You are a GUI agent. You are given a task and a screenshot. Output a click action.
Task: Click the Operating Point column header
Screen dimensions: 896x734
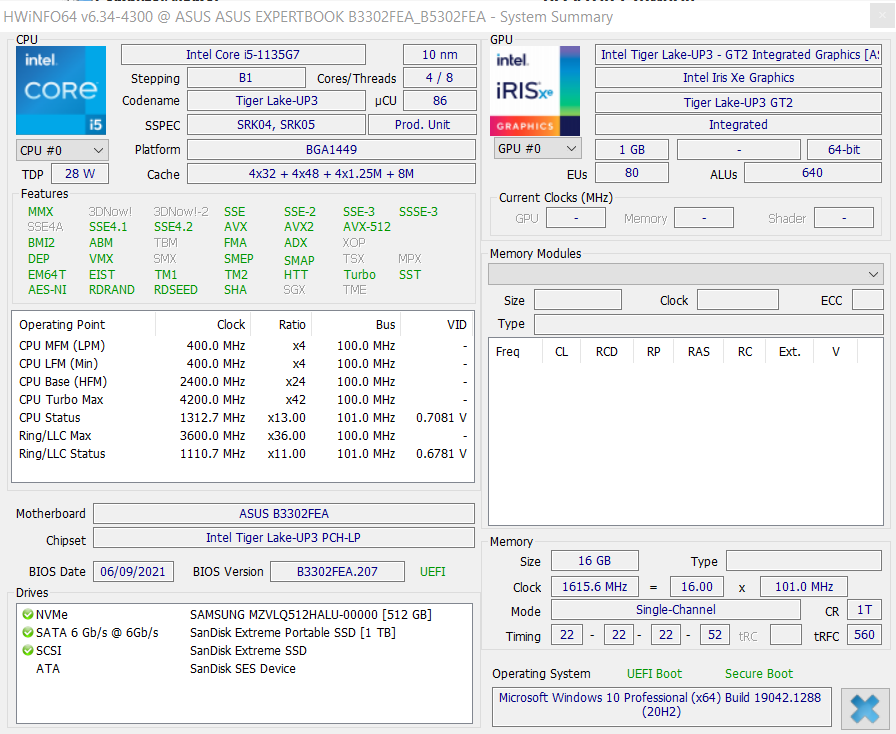(x=62, y=325)
